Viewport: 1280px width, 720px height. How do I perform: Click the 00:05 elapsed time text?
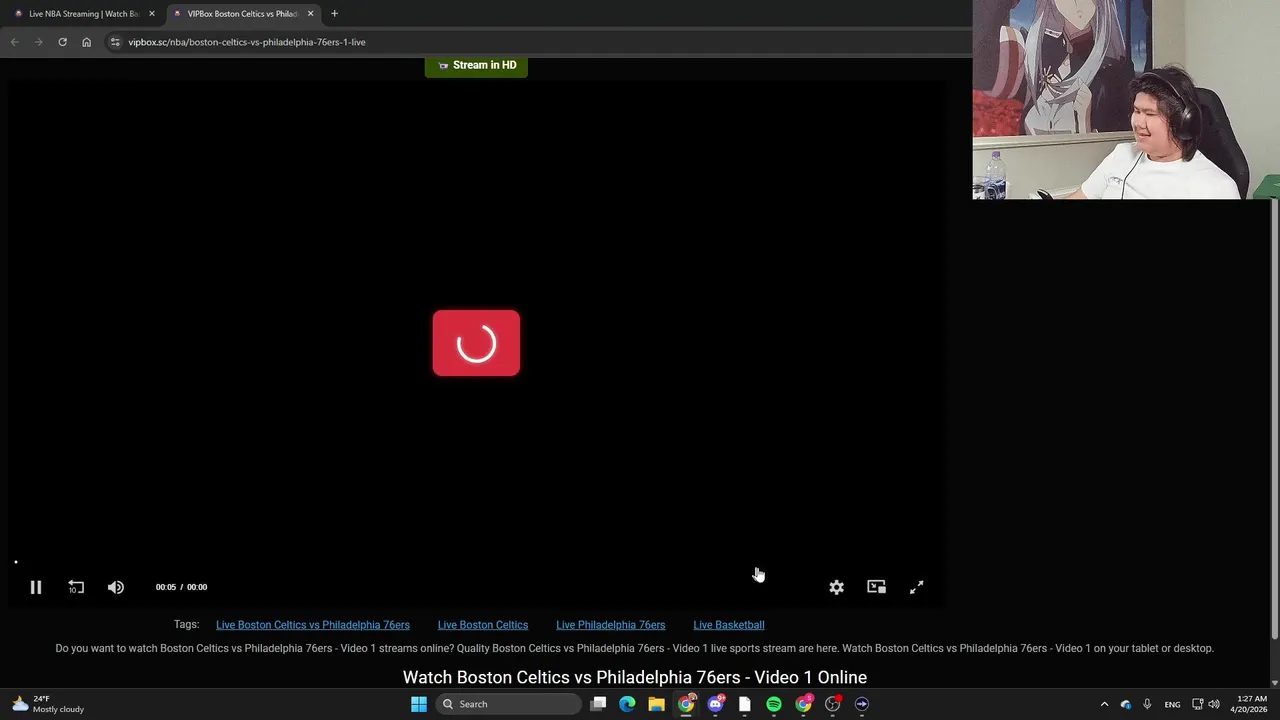(165, 587)
